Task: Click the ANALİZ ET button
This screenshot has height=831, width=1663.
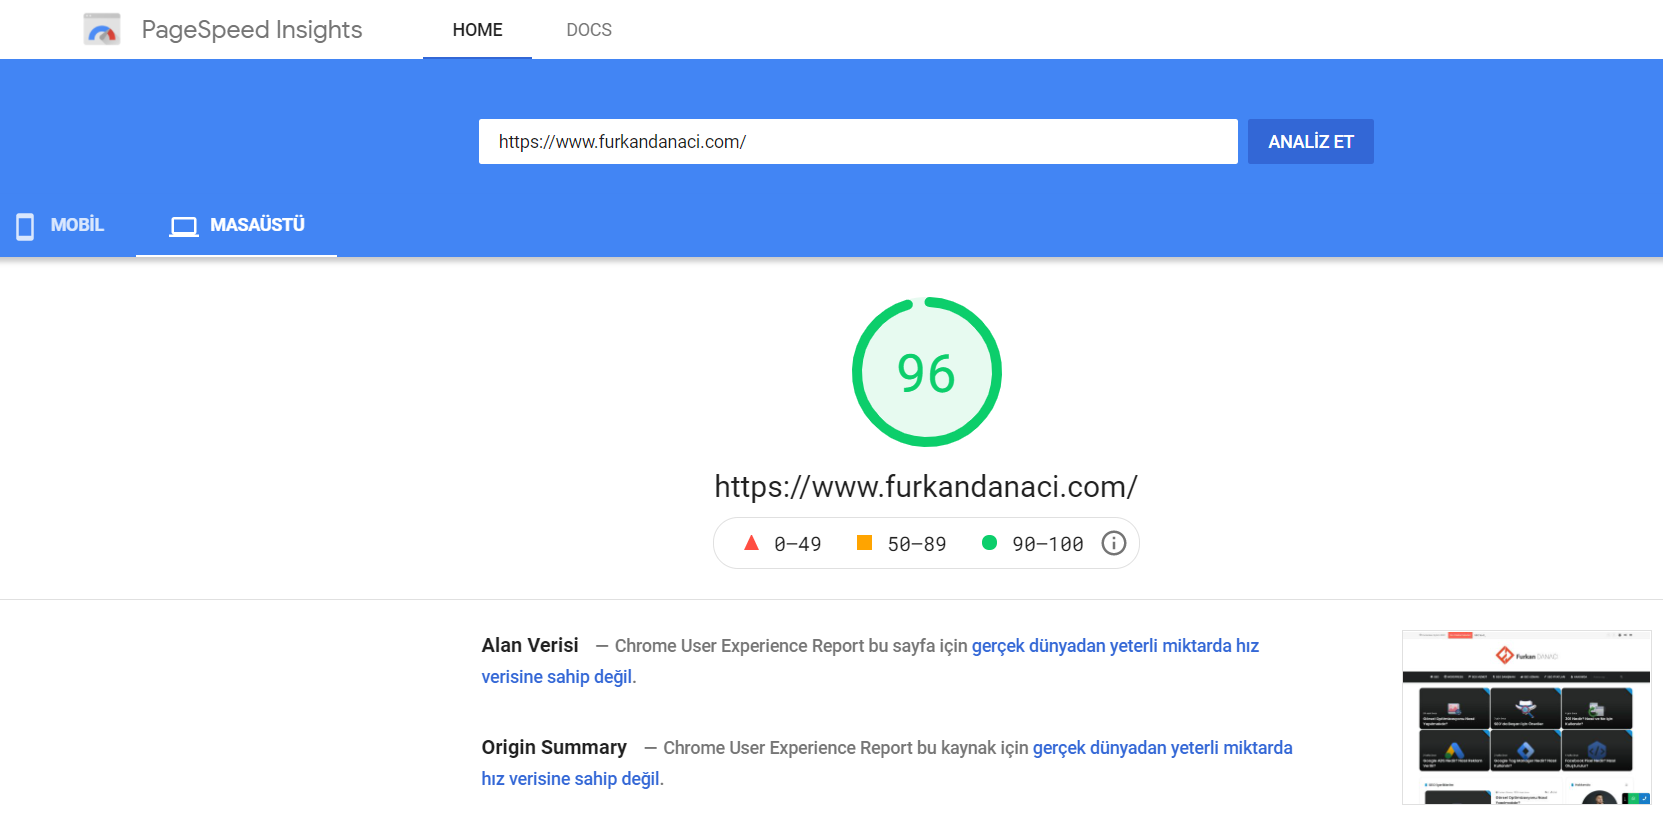Action: click(1311, 142)
